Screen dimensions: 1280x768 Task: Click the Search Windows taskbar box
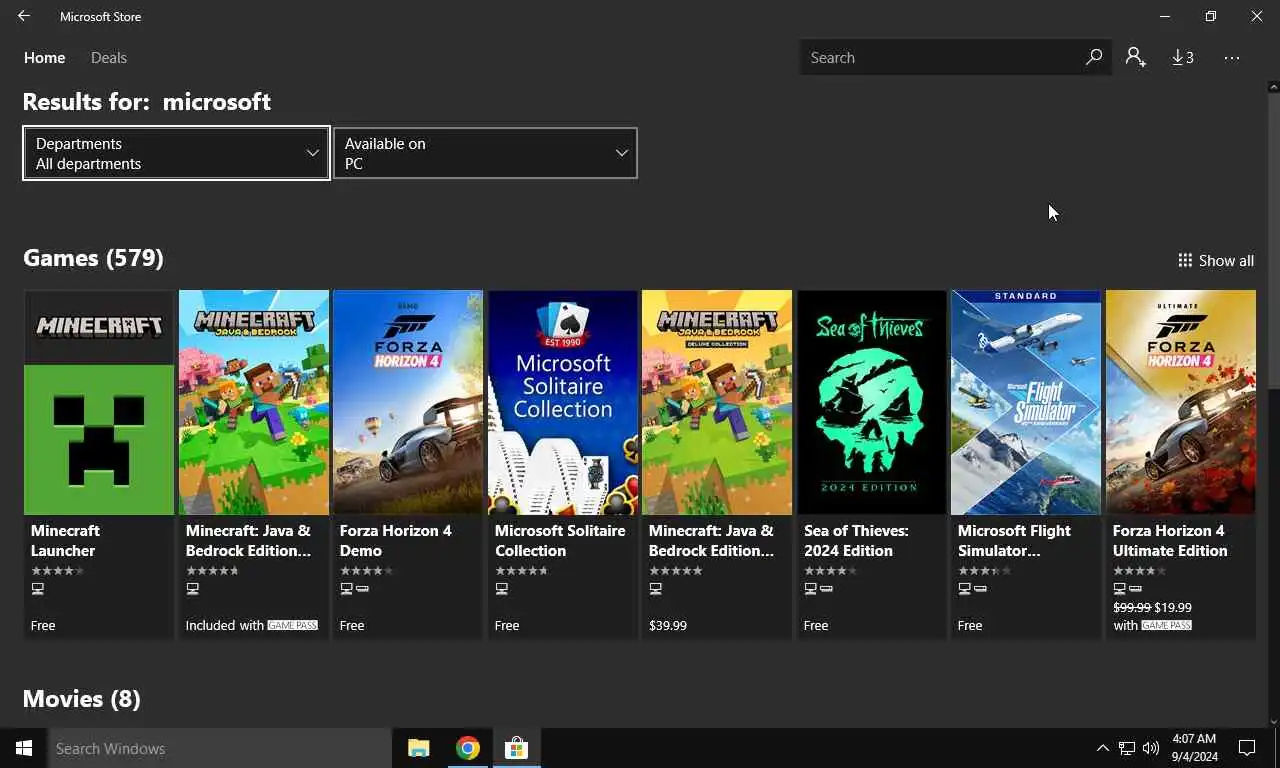tap(219, 748)
